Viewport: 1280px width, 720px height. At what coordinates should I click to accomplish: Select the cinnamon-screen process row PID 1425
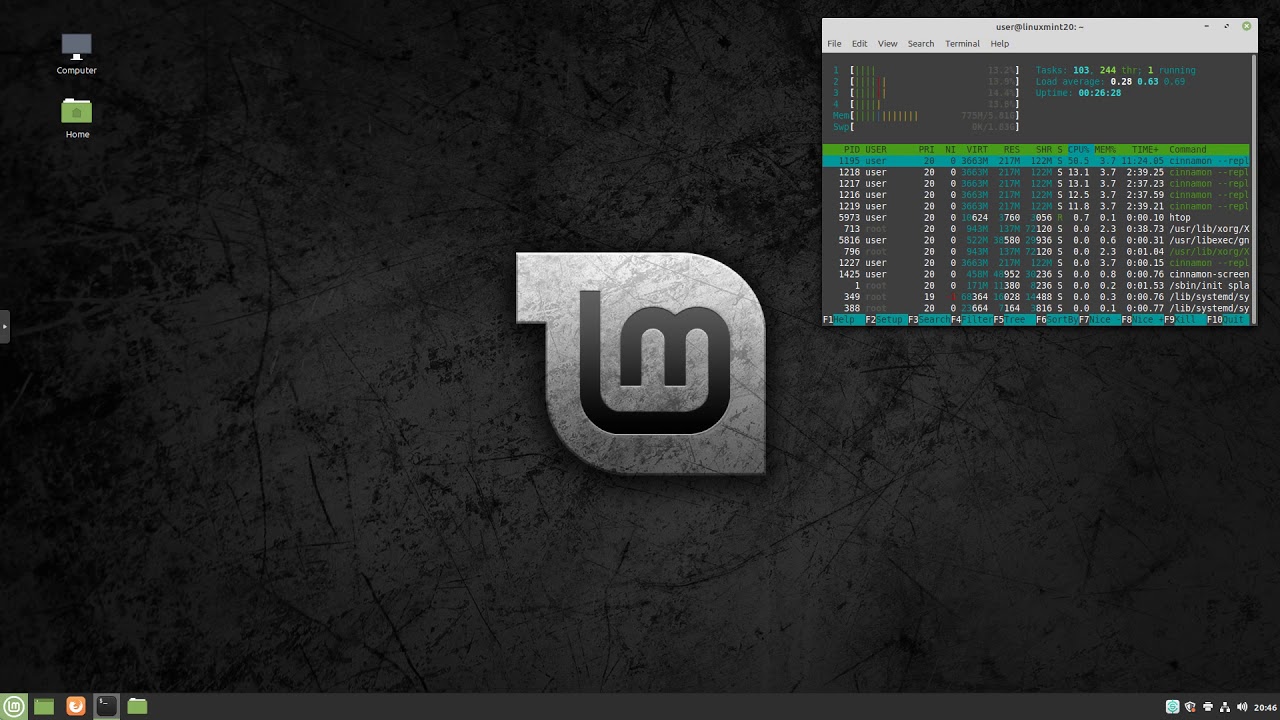1036,274
